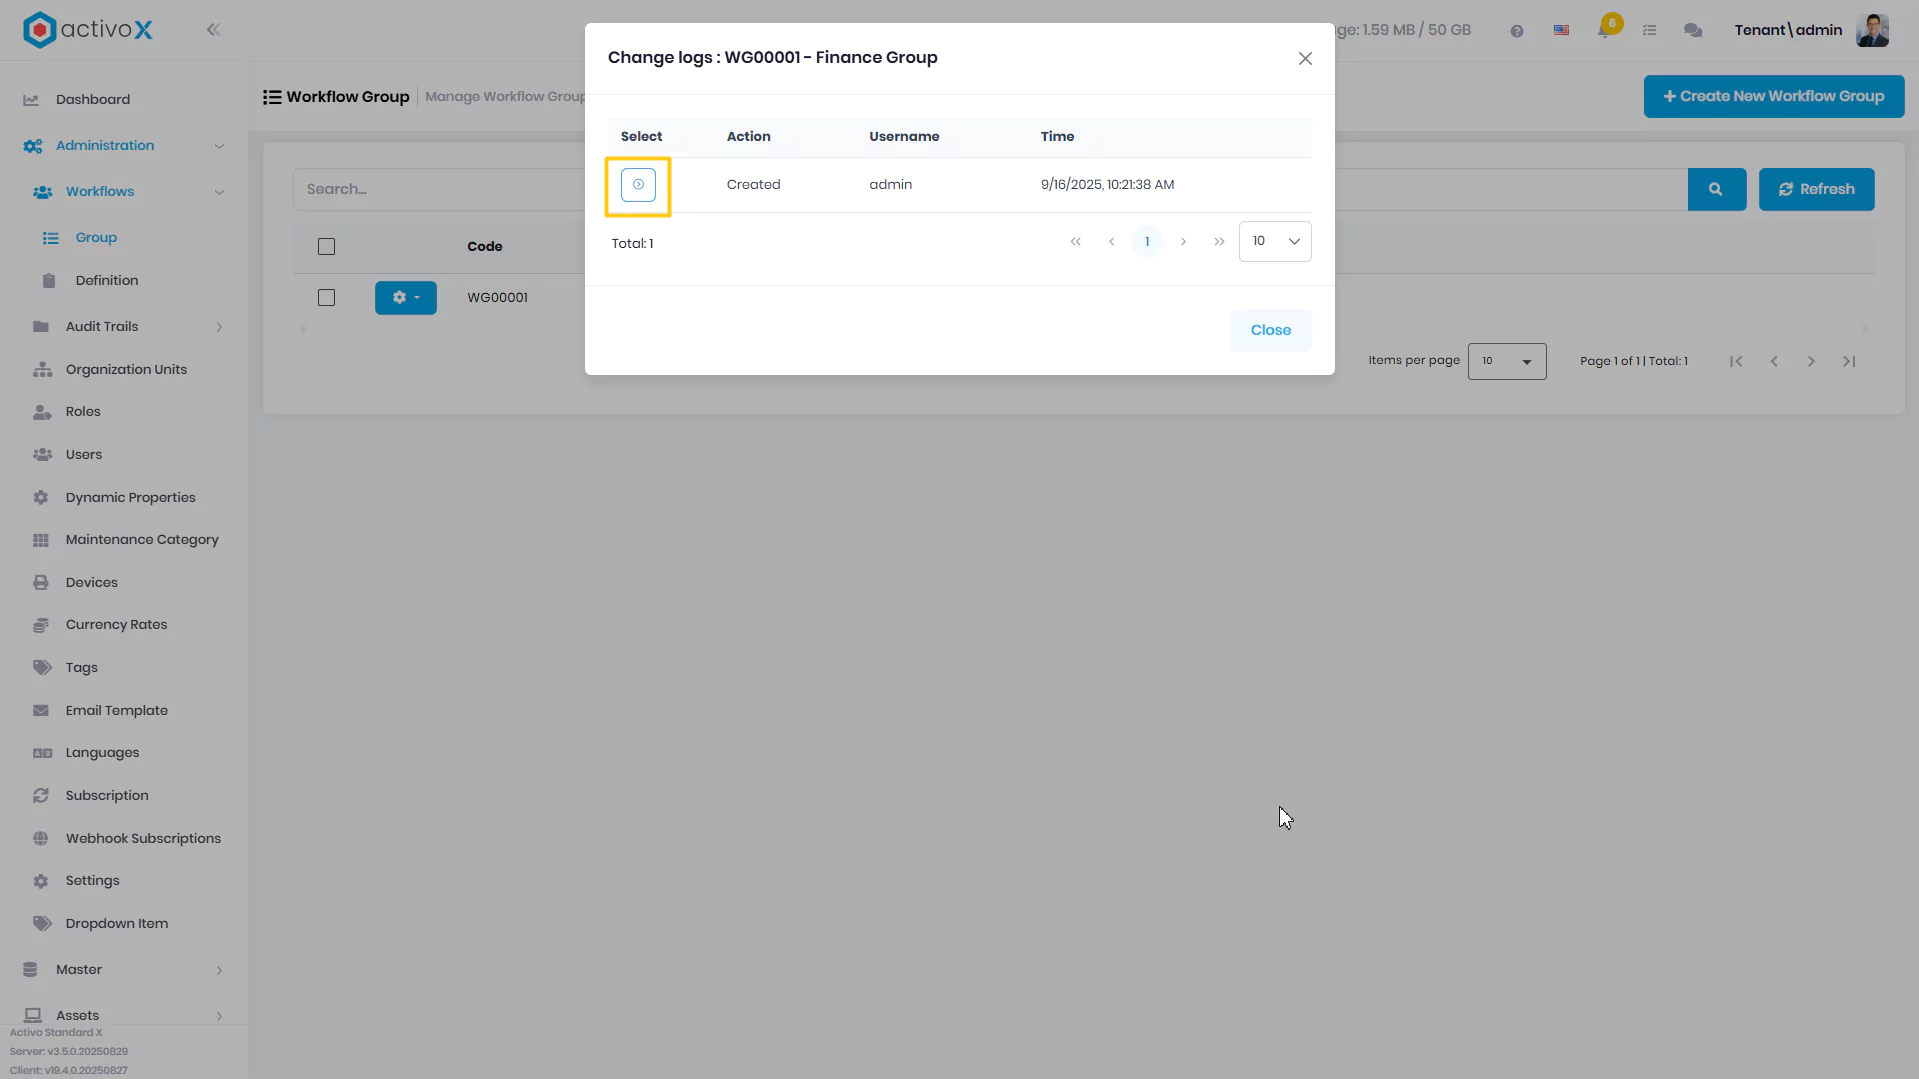Open the task list icon in header

[x=1649, y=31]
